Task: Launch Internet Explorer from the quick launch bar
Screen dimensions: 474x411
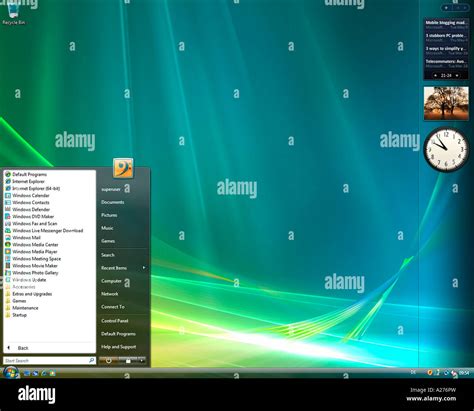Action: click(44, 373)
